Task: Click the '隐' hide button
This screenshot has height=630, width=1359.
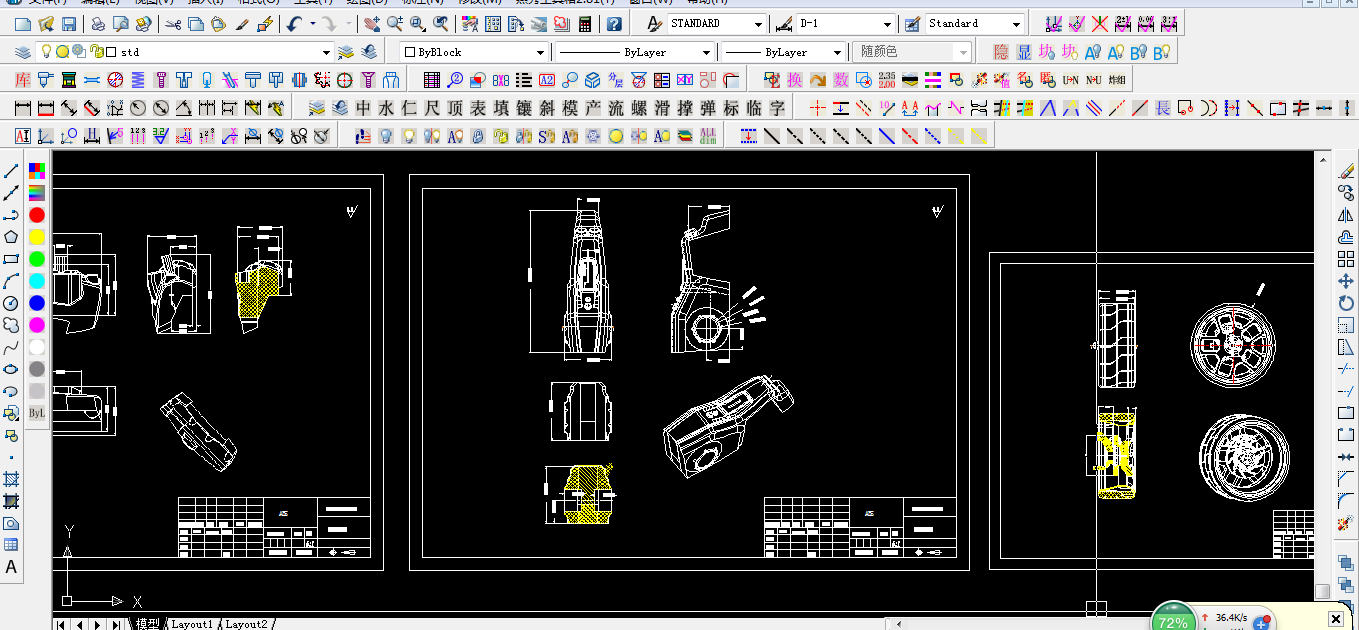Action: 1000,52
